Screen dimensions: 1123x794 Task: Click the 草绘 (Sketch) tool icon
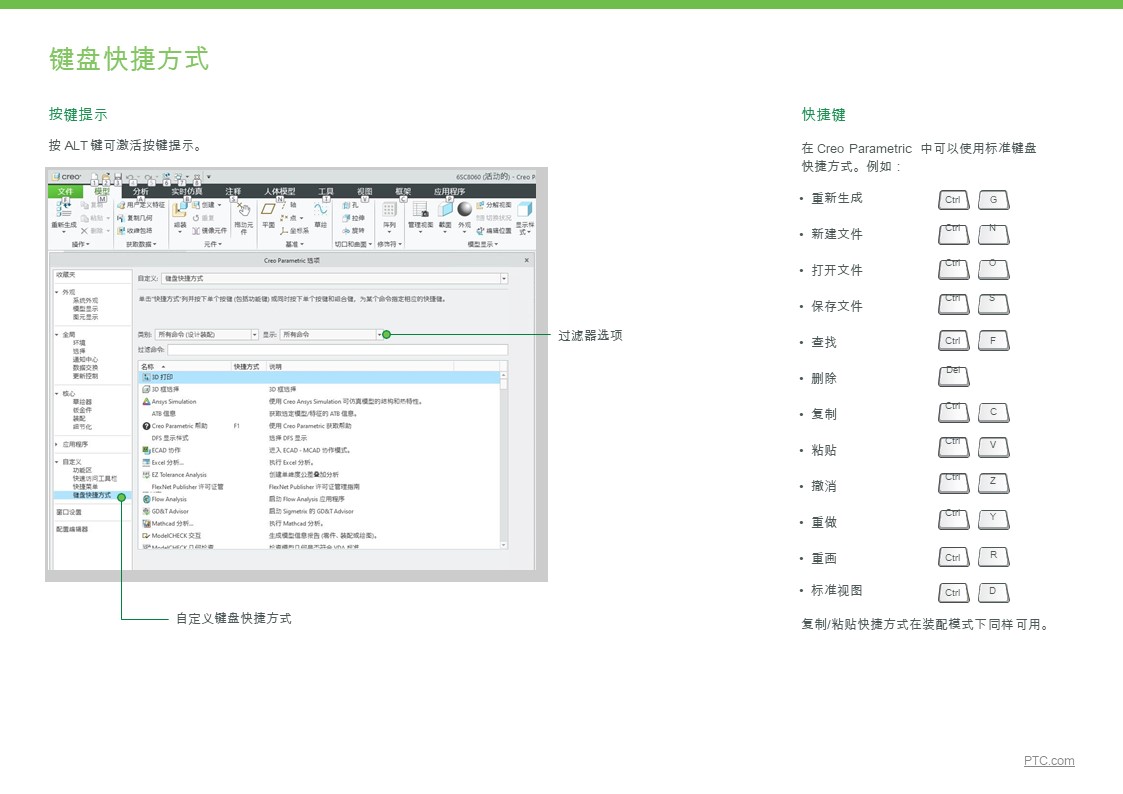coord(320,210)
